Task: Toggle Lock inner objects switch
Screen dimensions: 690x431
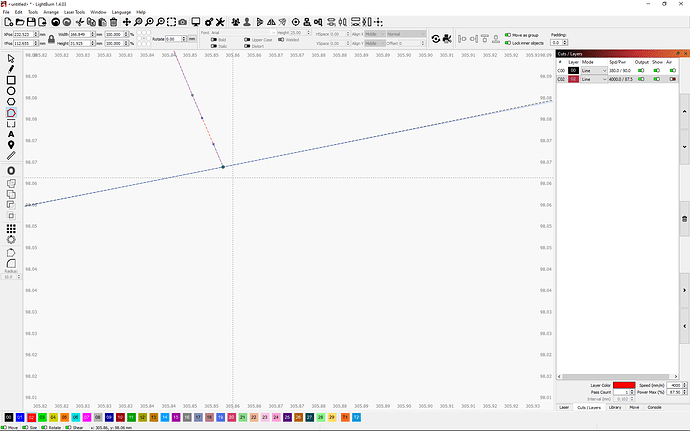Action: [507, 43]
